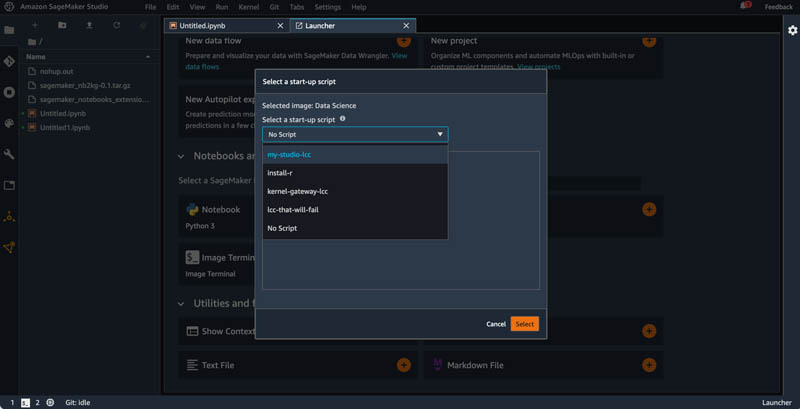
Task: Open the Kernel menu
Action: coord(248,7)
